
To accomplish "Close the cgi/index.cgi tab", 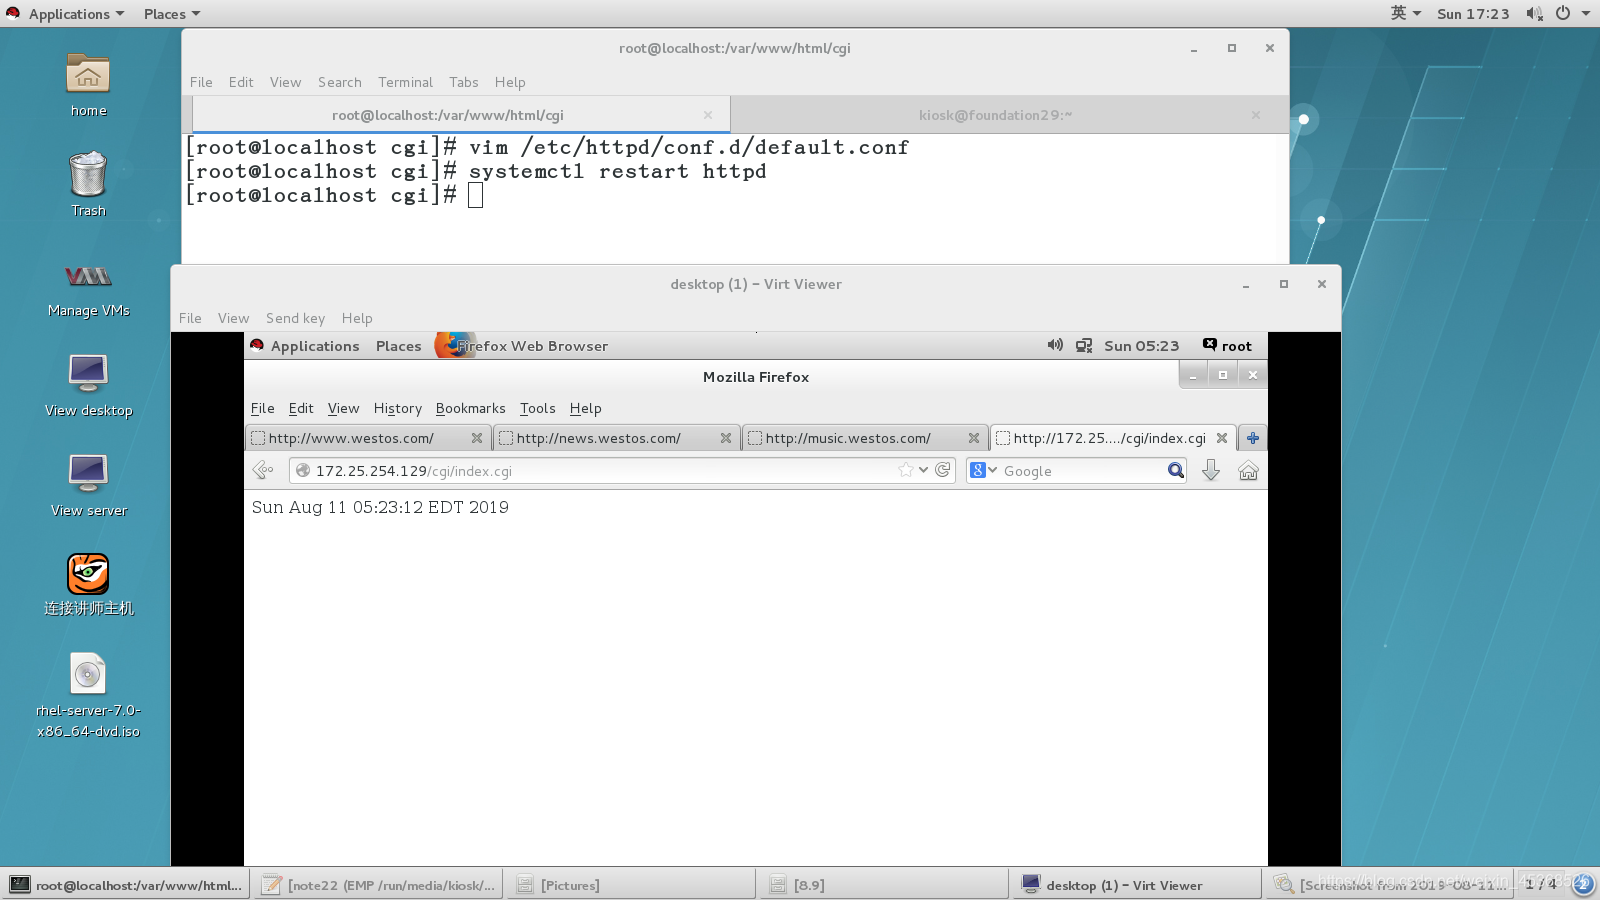I will click(1222, 438).
